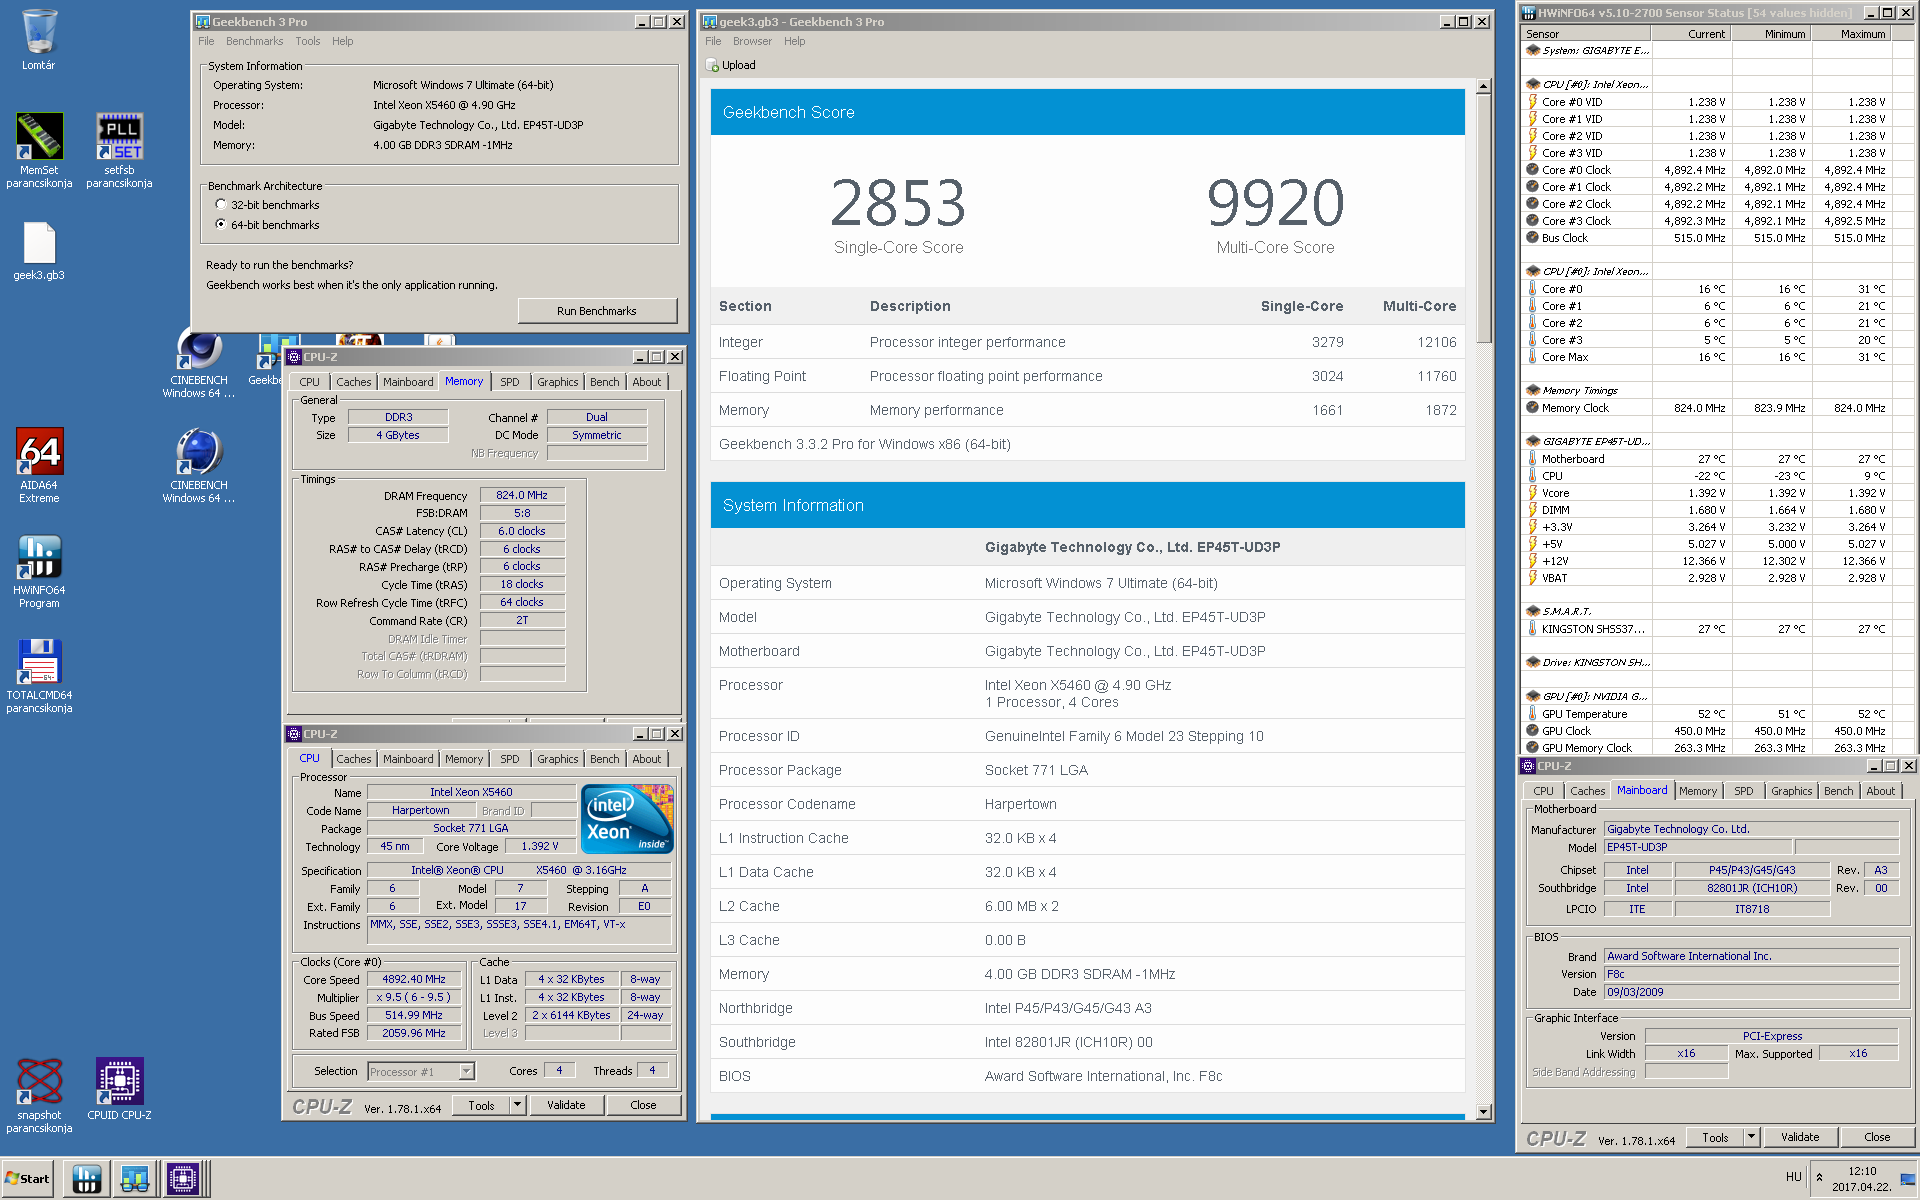Open the Lomtár recycle bin icon
The width and height of the screenshot is (1920, 1200).
tap(39, 40)
